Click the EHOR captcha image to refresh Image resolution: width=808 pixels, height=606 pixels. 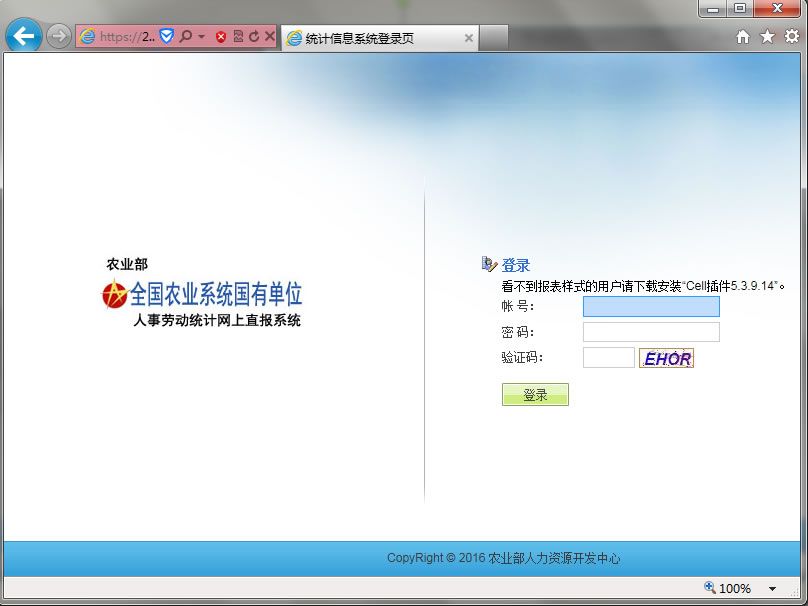click(x=667, y=358)
